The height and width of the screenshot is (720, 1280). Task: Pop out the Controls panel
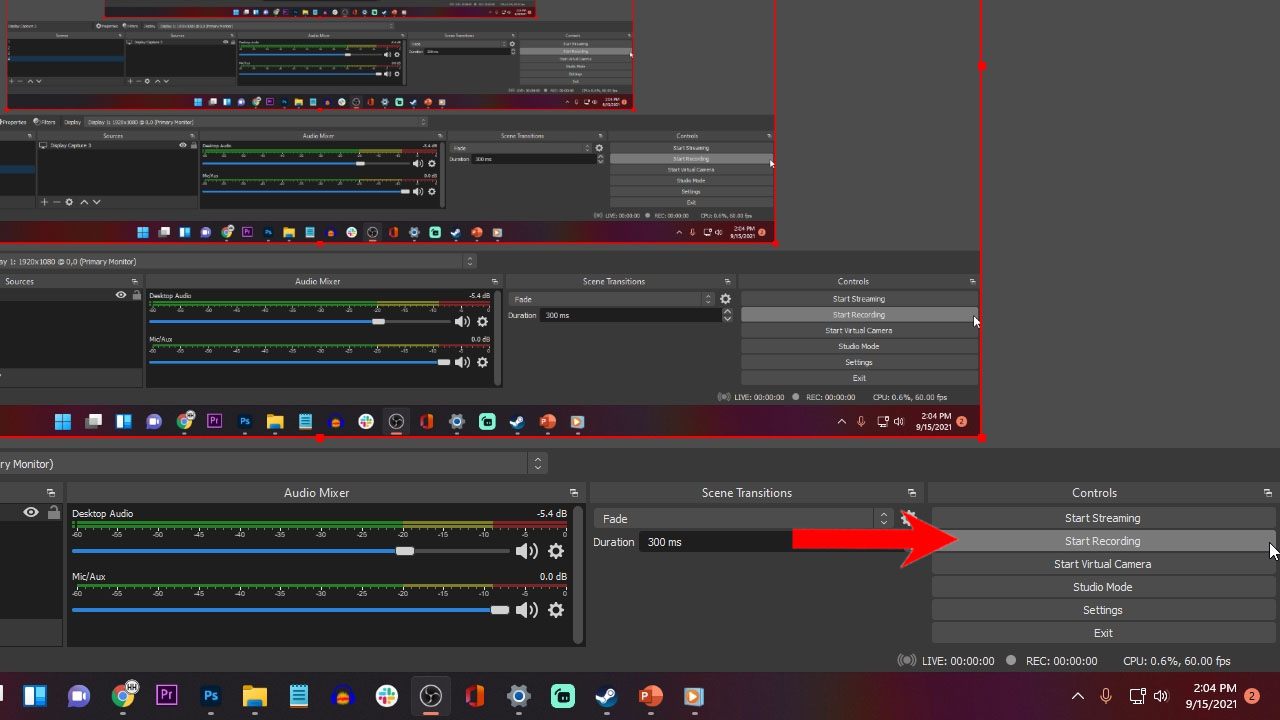coord(1266,492)
